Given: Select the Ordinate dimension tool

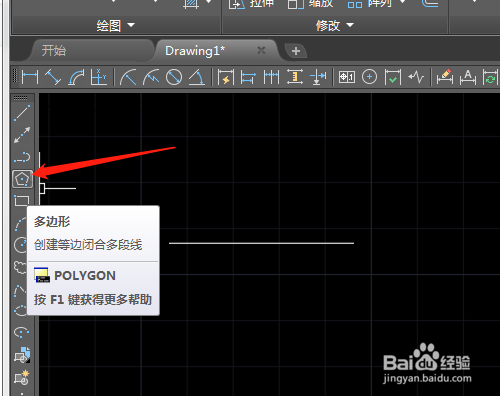Looking at the screenshot, I should tap(99, 77).
